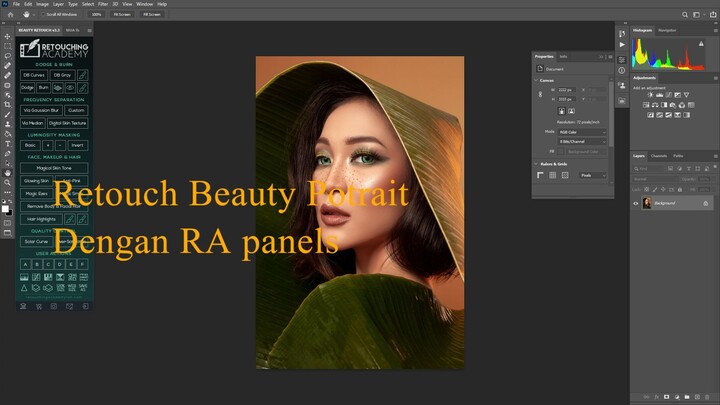
Task: Click the Layers search Kind field
Action: point(649,169)
